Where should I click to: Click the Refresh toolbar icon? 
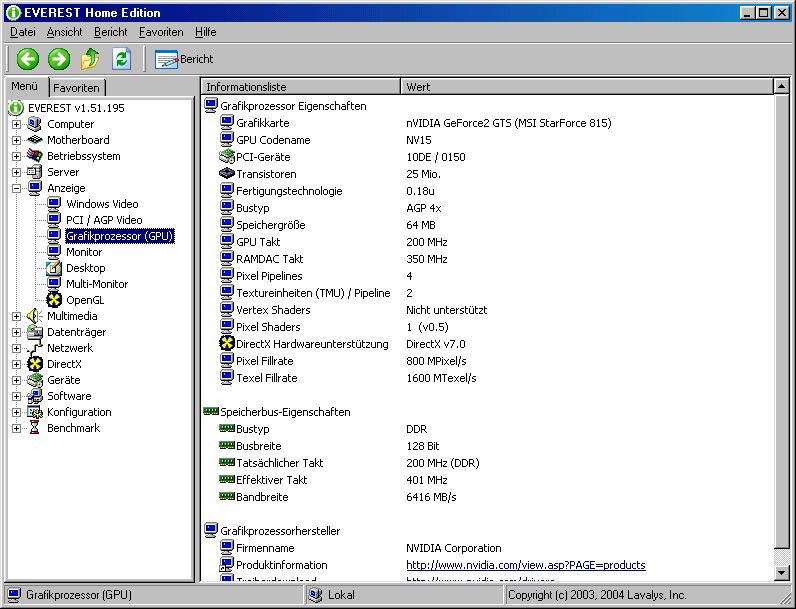[x=121, y=59]
